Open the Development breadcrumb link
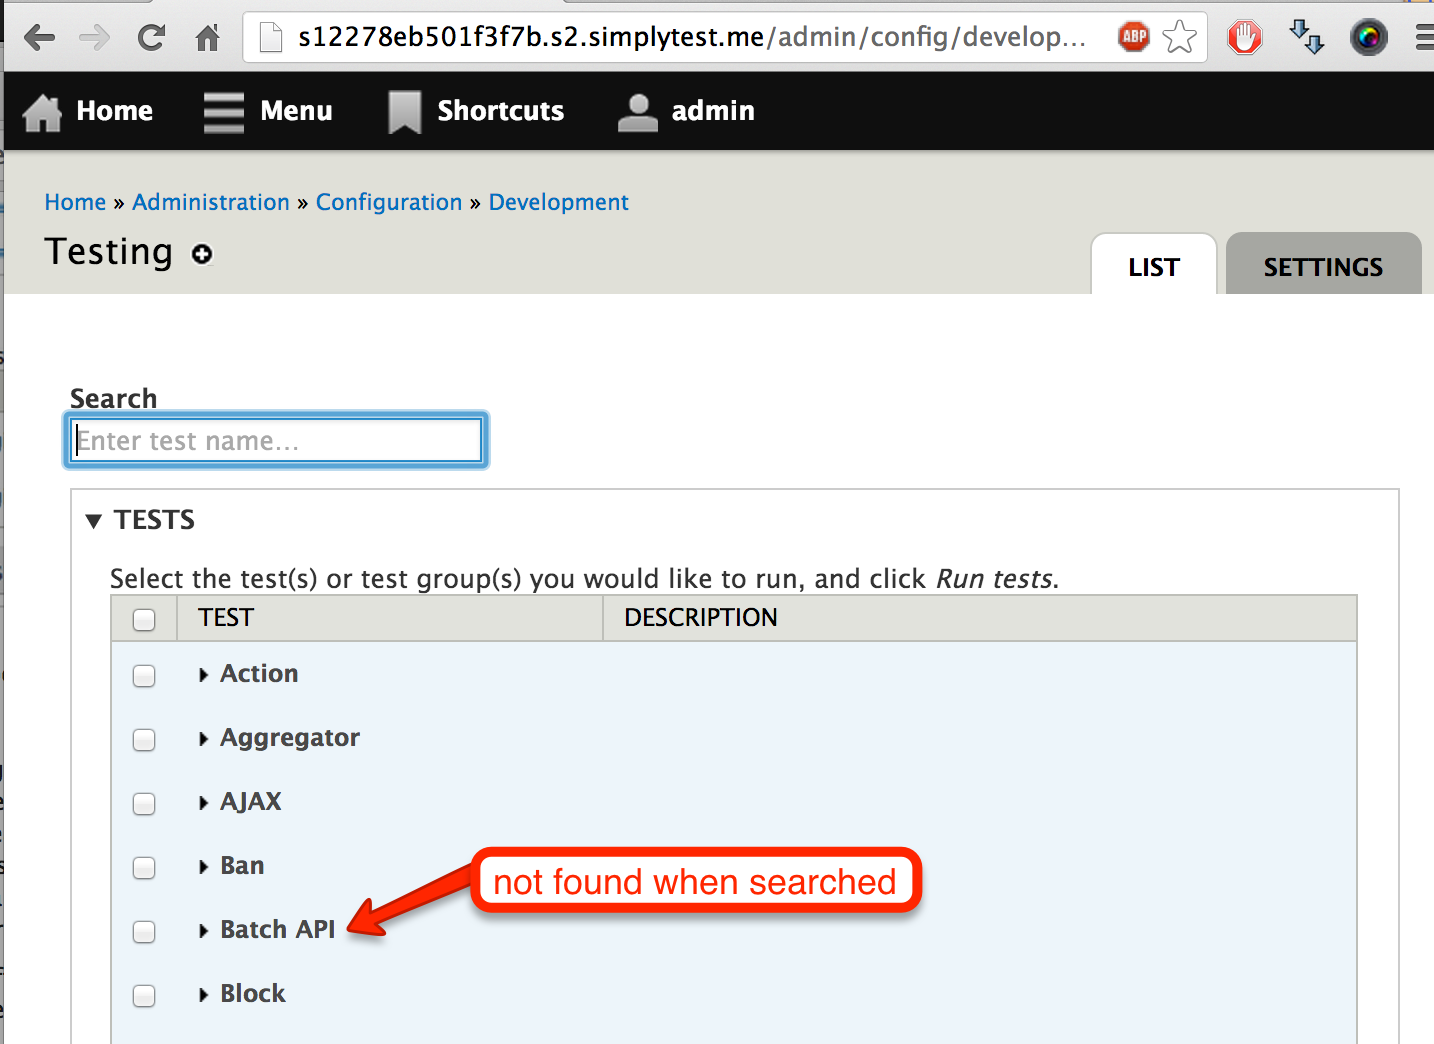Viewport: 1434px width, 1044px height. [x=558, y=202]
